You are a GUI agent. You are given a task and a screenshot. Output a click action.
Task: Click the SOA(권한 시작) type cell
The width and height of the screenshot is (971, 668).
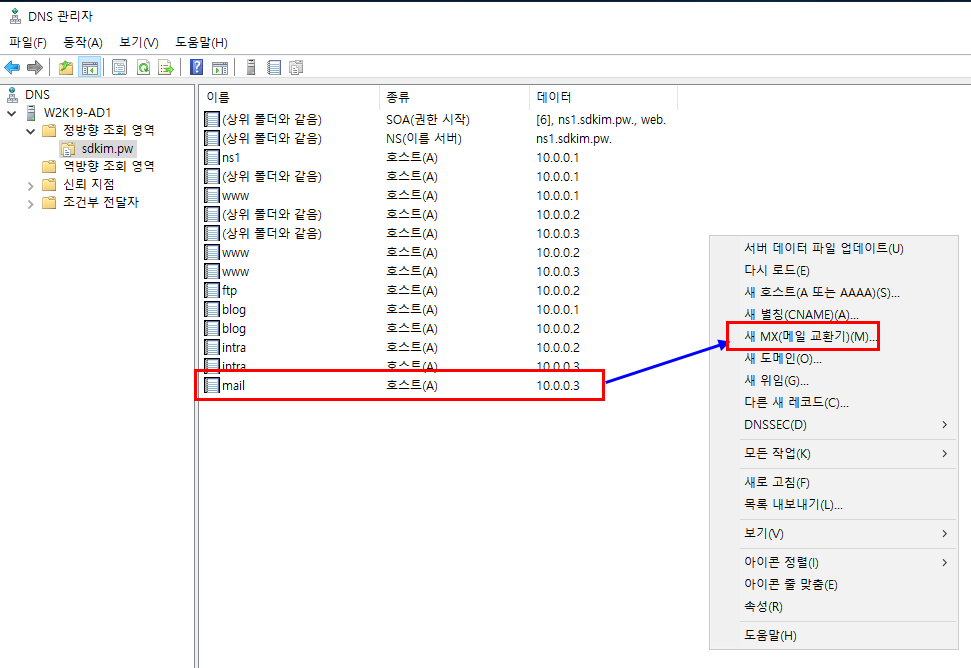[428, 119]
